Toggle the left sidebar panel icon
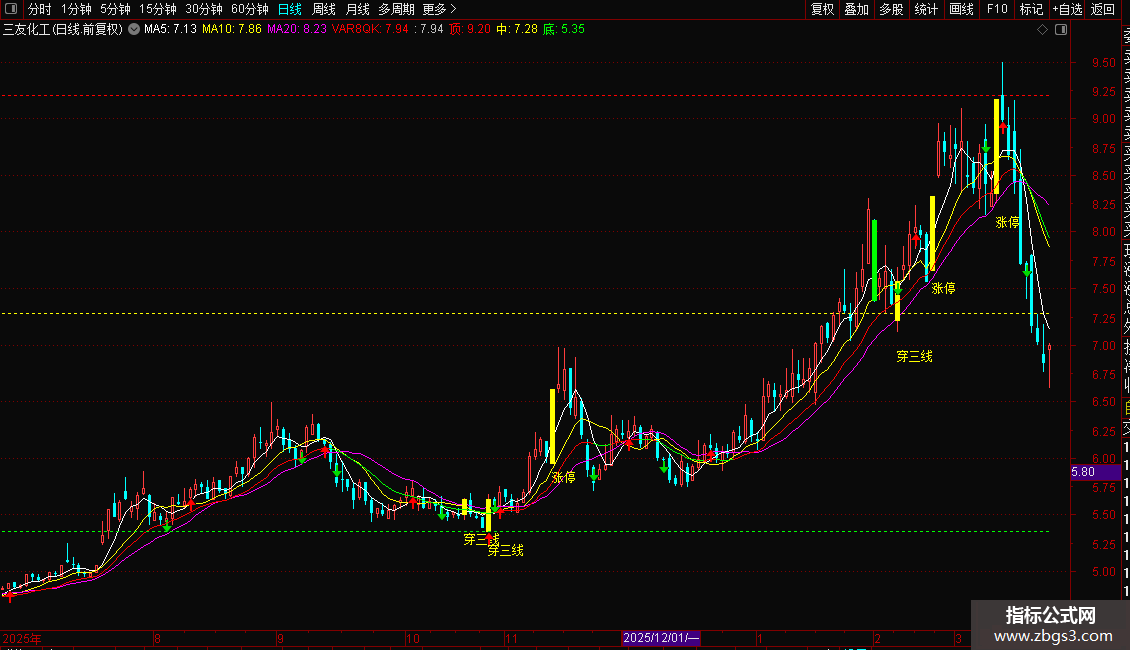 11,9
